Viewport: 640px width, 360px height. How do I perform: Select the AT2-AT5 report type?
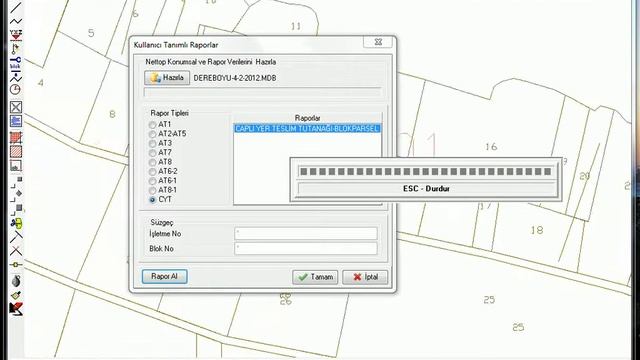point(153,134)
